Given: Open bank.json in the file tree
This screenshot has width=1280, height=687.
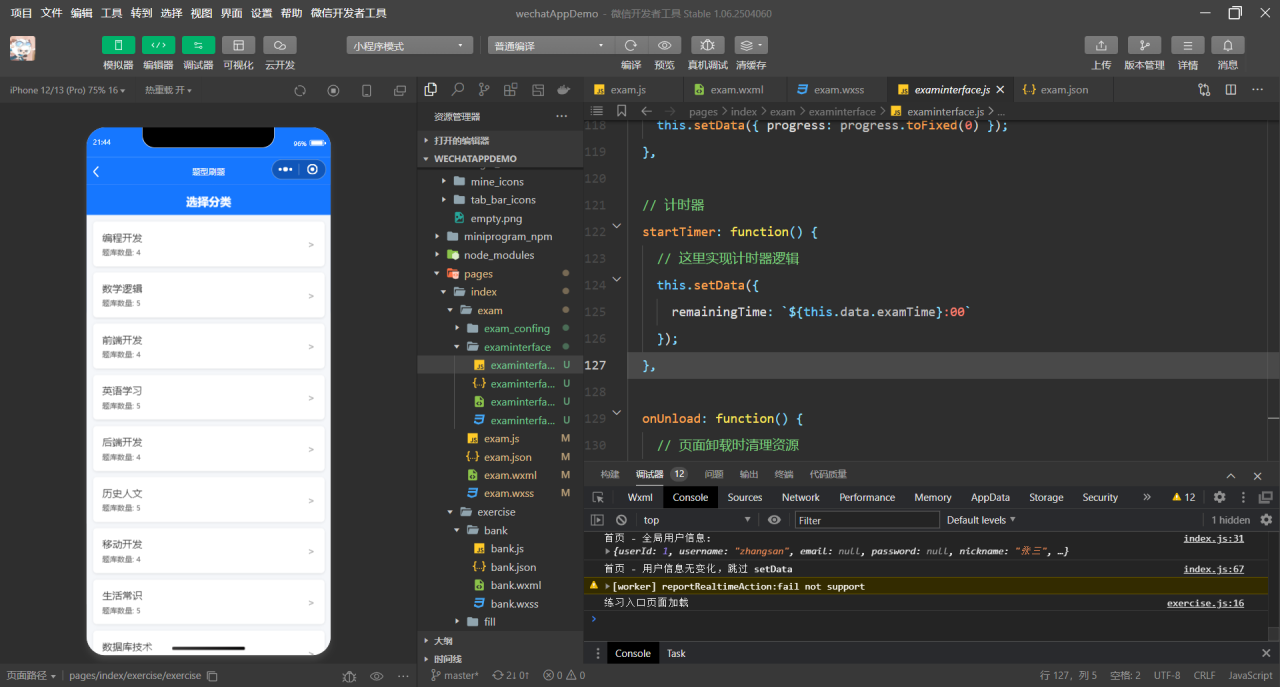Looking at the screenshot, I should click(x=500, y=567).
